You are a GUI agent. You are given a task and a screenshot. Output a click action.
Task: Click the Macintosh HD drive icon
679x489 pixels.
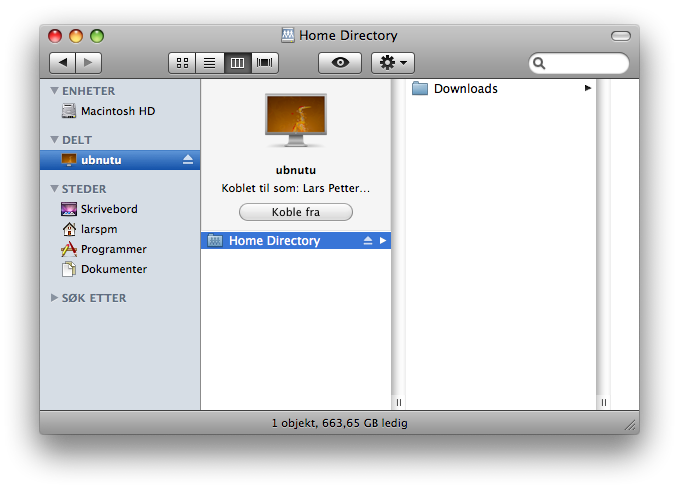(69, 111)
